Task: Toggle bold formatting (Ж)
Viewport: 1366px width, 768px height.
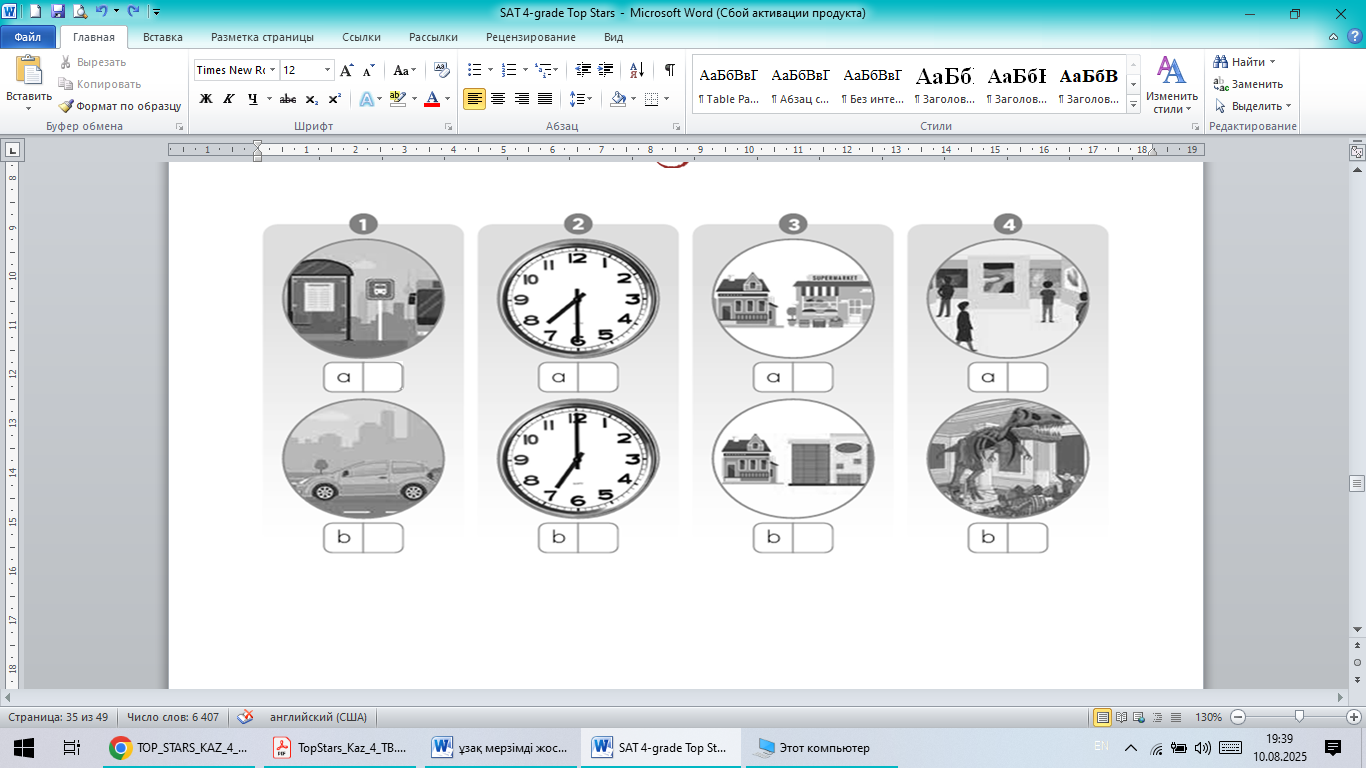Action: click(x=206, y=99)
